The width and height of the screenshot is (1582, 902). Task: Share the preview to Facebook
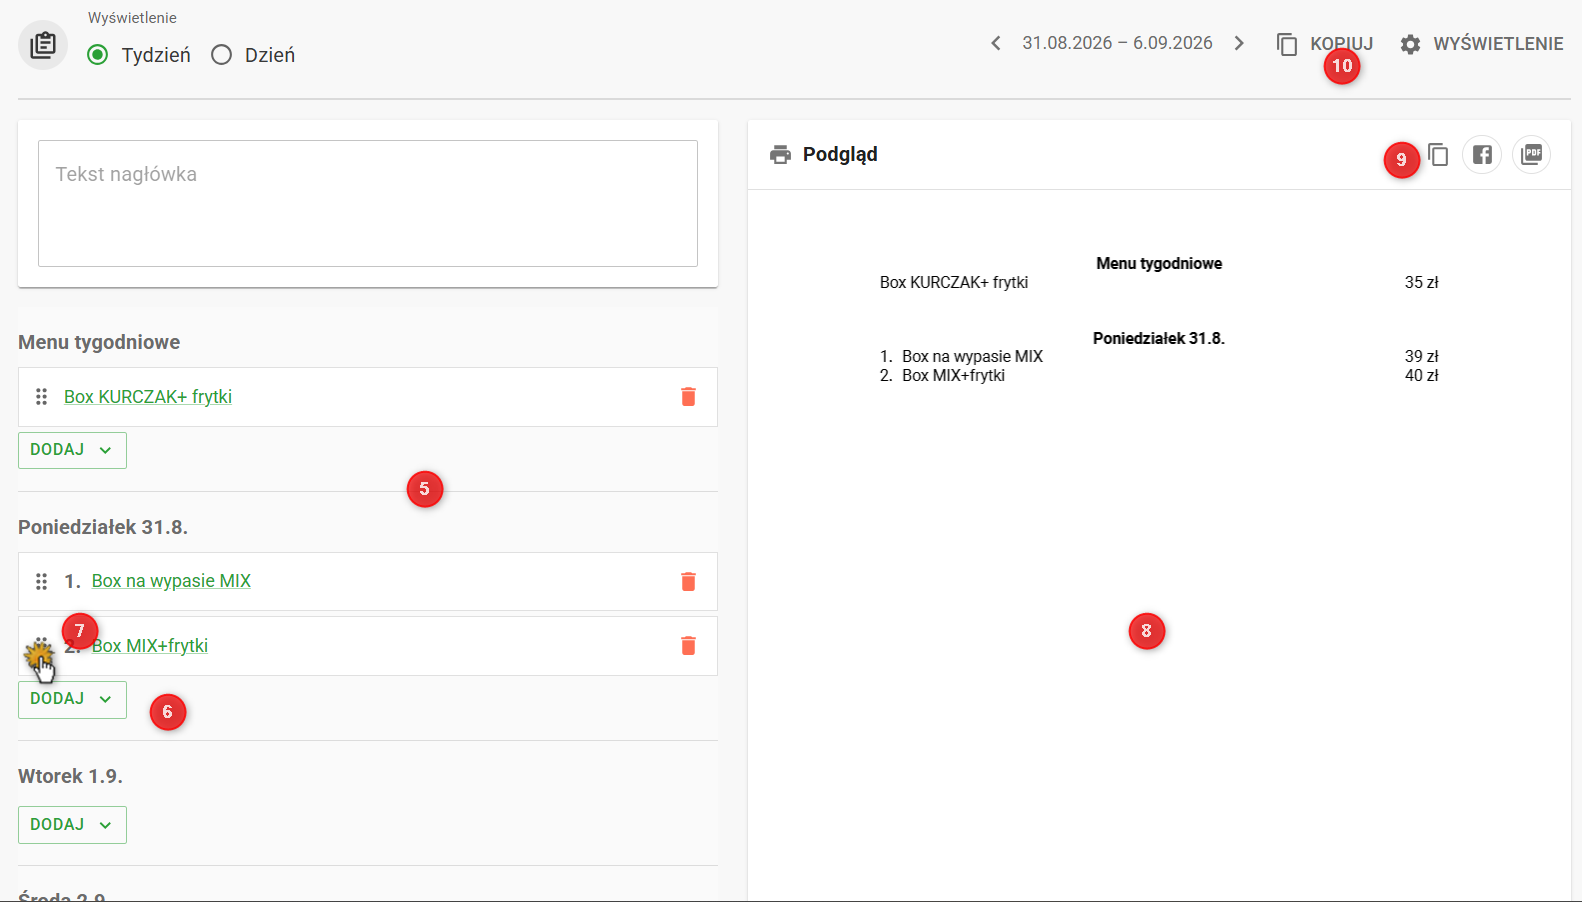1482,155
